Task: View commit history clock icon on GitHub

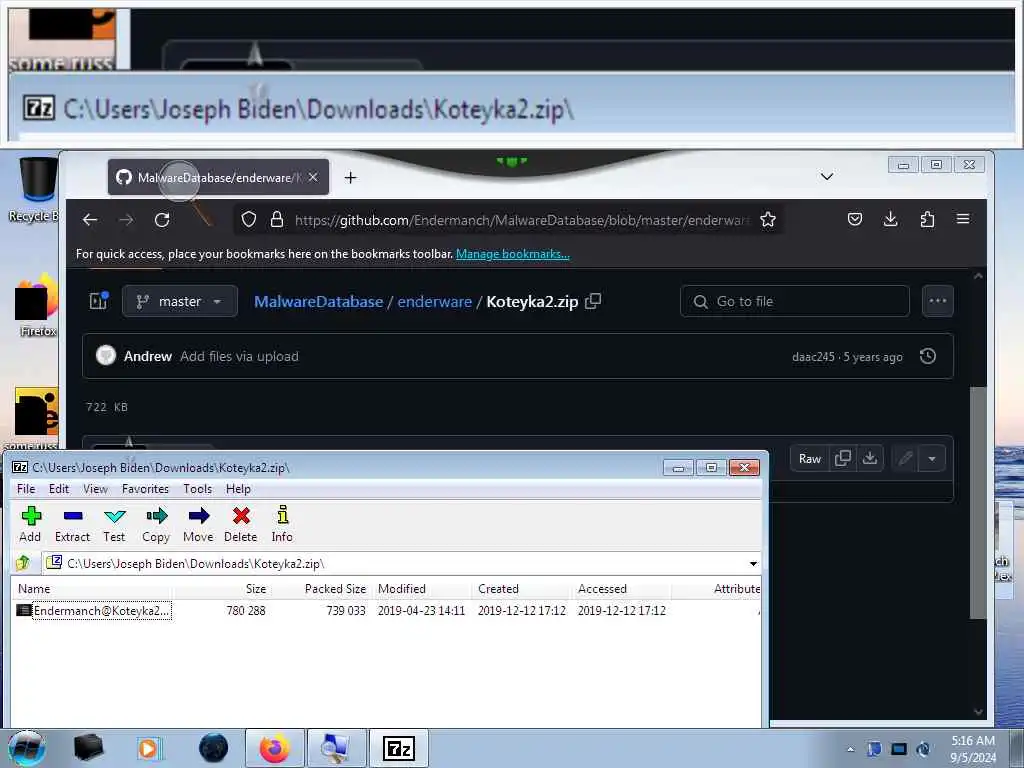Action: (928, 357)
